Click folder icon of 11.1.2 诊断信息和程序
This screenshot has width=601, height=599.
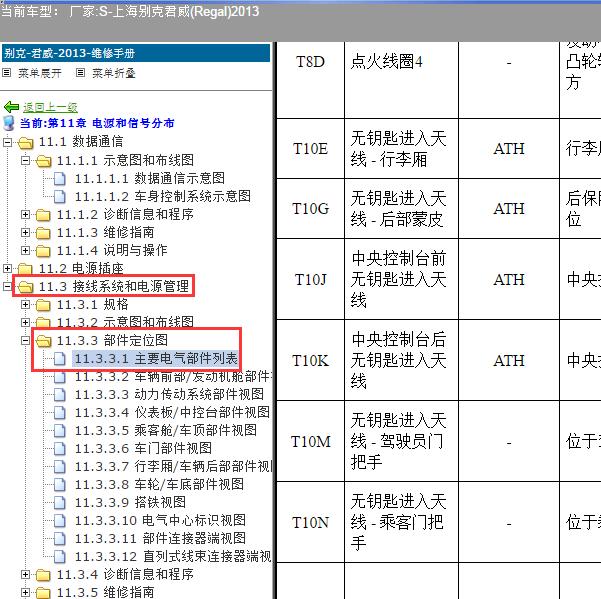pos(43,215)
